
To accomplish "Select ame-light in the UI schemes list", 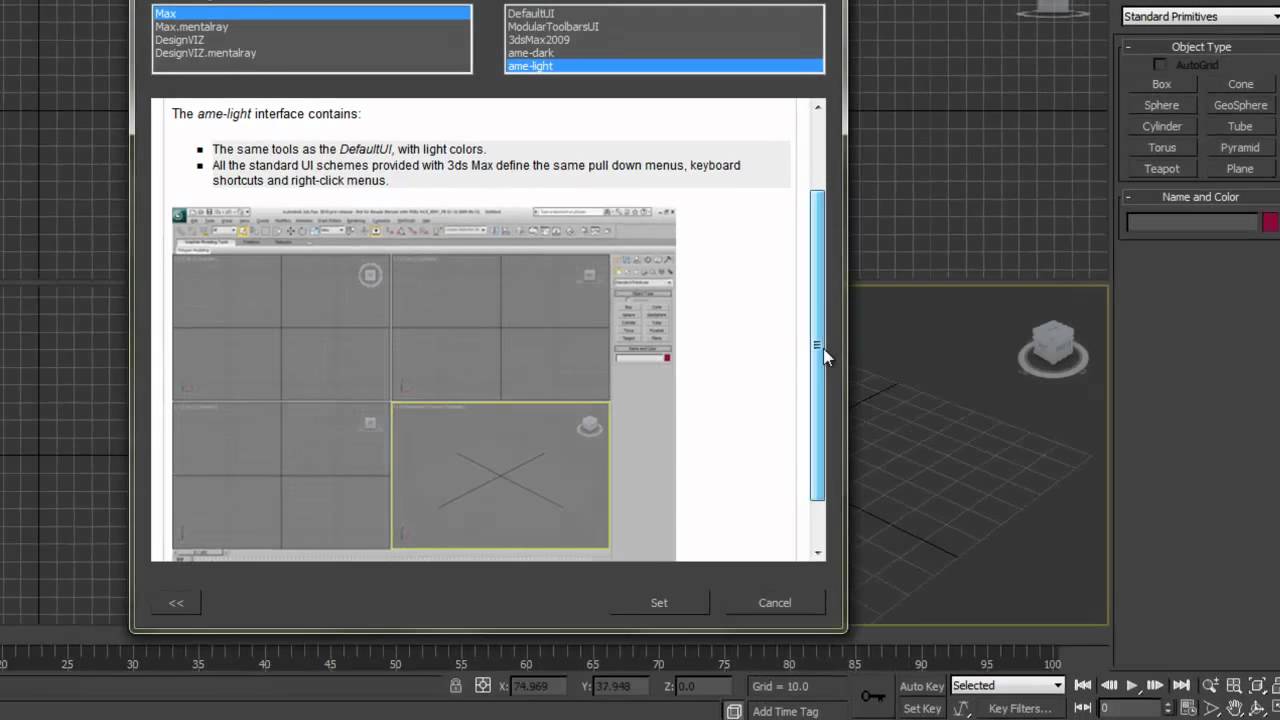I will [664, 66].
